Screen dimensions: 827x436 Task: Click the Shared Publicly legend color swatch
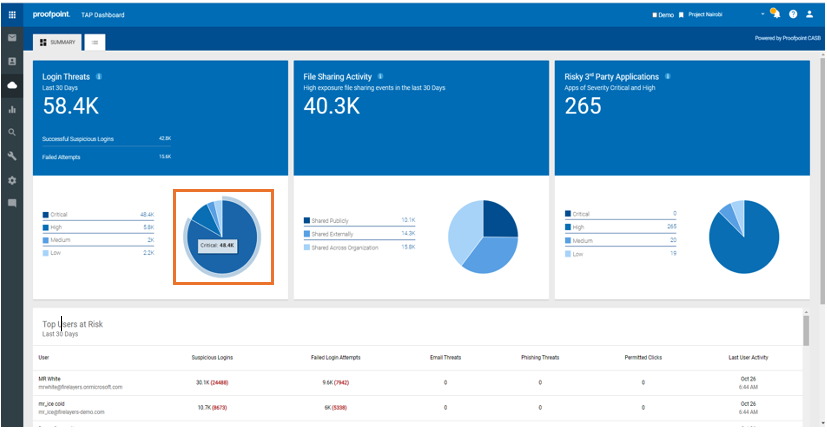307,220
